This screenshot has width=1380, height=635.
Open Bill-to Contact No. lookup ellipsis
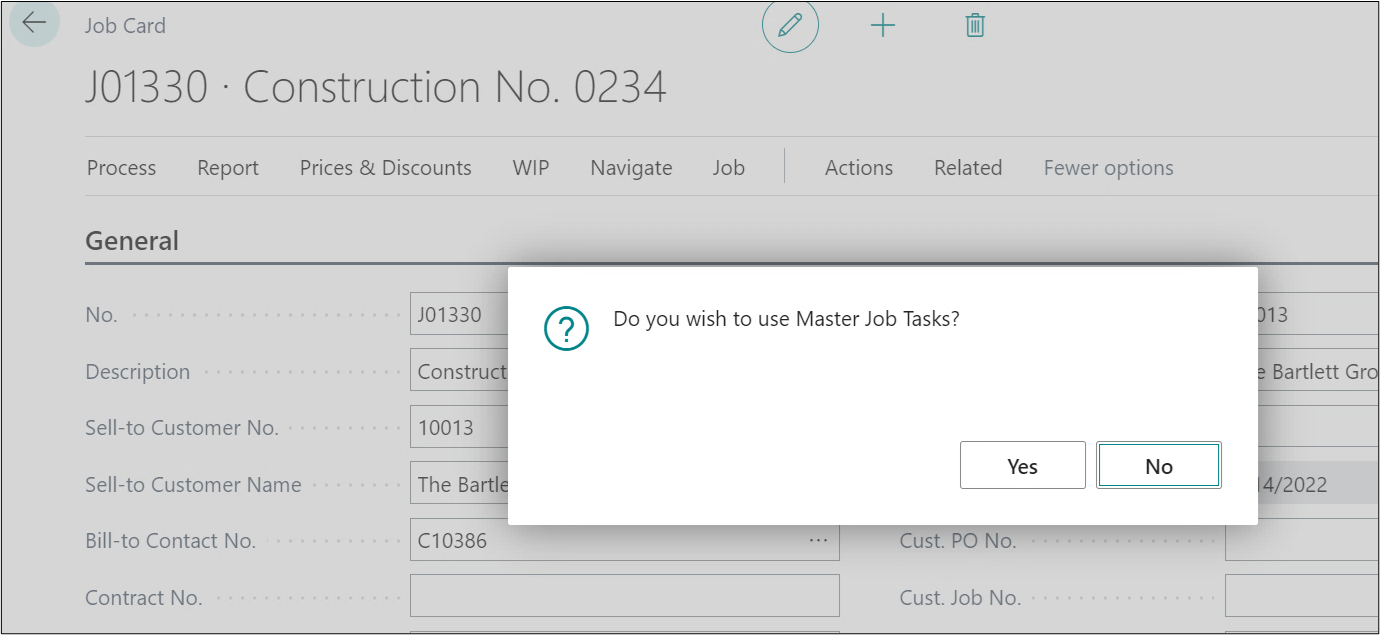point(818,541)
